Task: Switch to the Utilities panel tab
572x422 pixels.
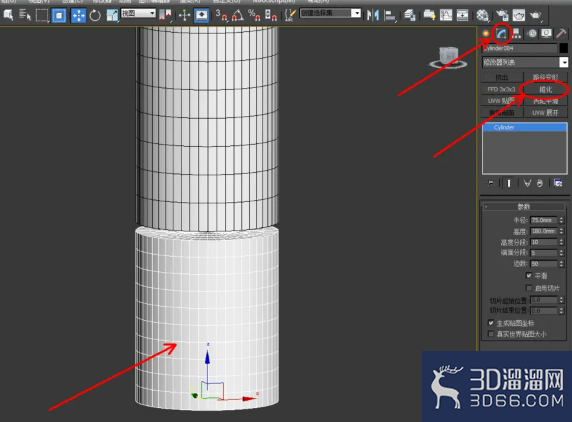Action: tap(561, 34)
